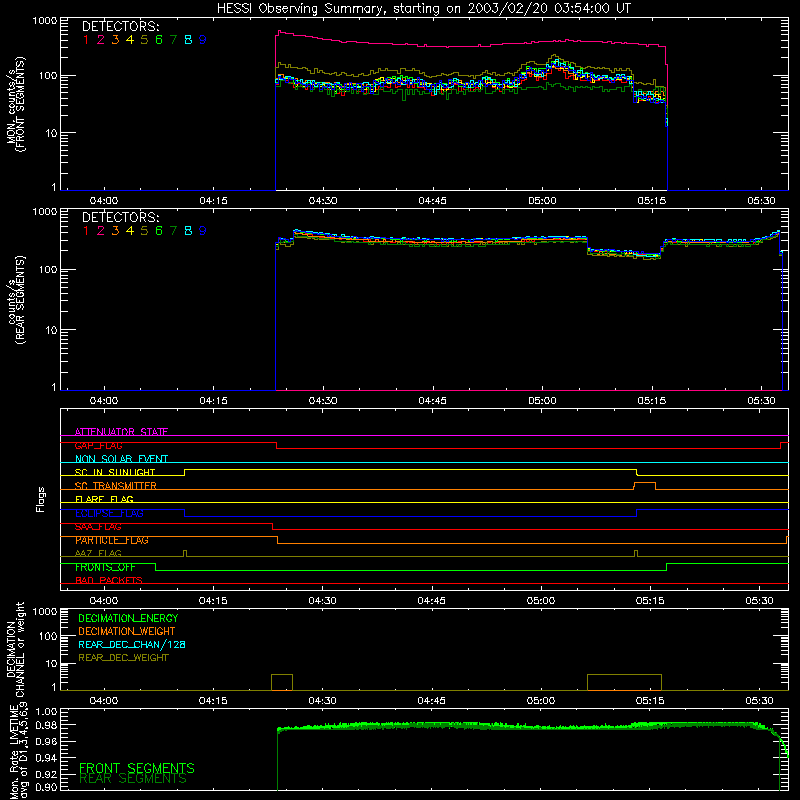Select detector 3 legend number in front segments panel
The image size is (800, 800).
(115, 40)
